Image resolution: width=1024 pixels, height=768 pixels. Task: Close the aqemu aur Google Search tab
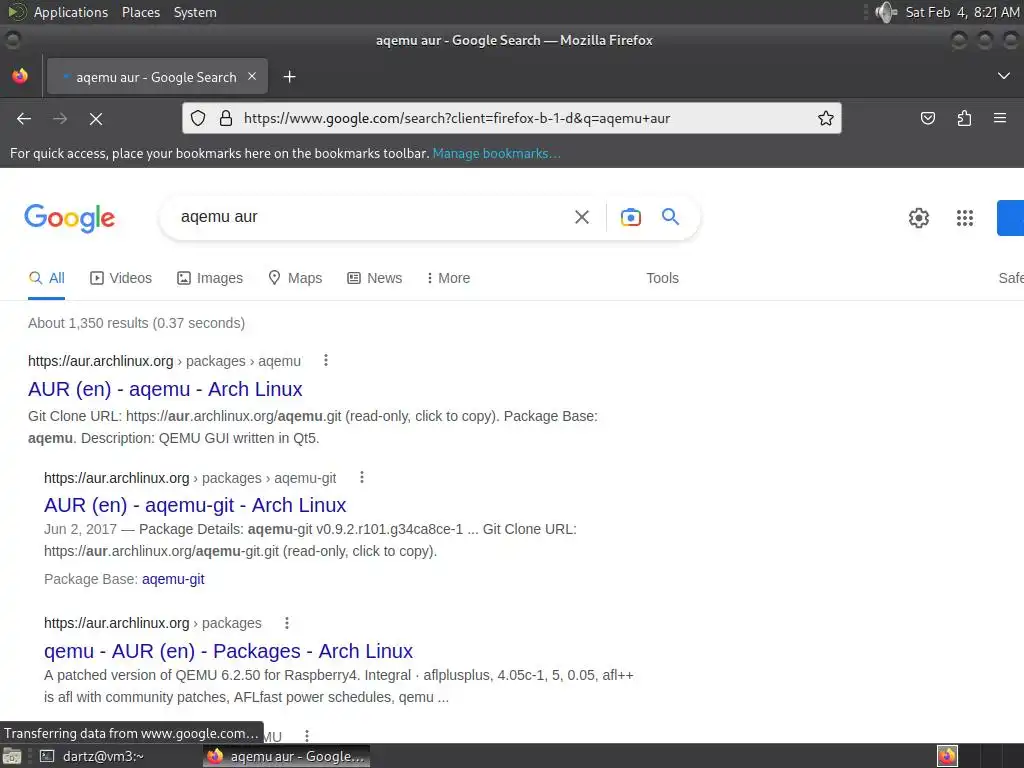point(252,76)
